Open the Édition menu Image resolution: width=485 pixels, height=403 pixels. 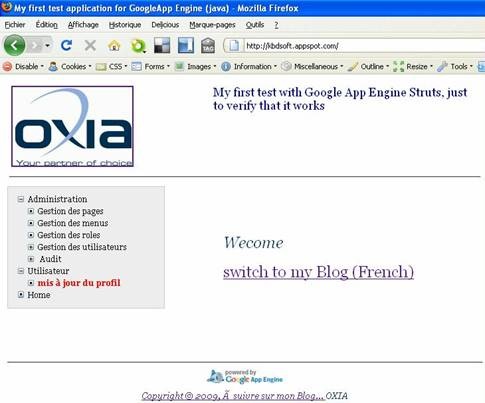click(x=47, y=25)
